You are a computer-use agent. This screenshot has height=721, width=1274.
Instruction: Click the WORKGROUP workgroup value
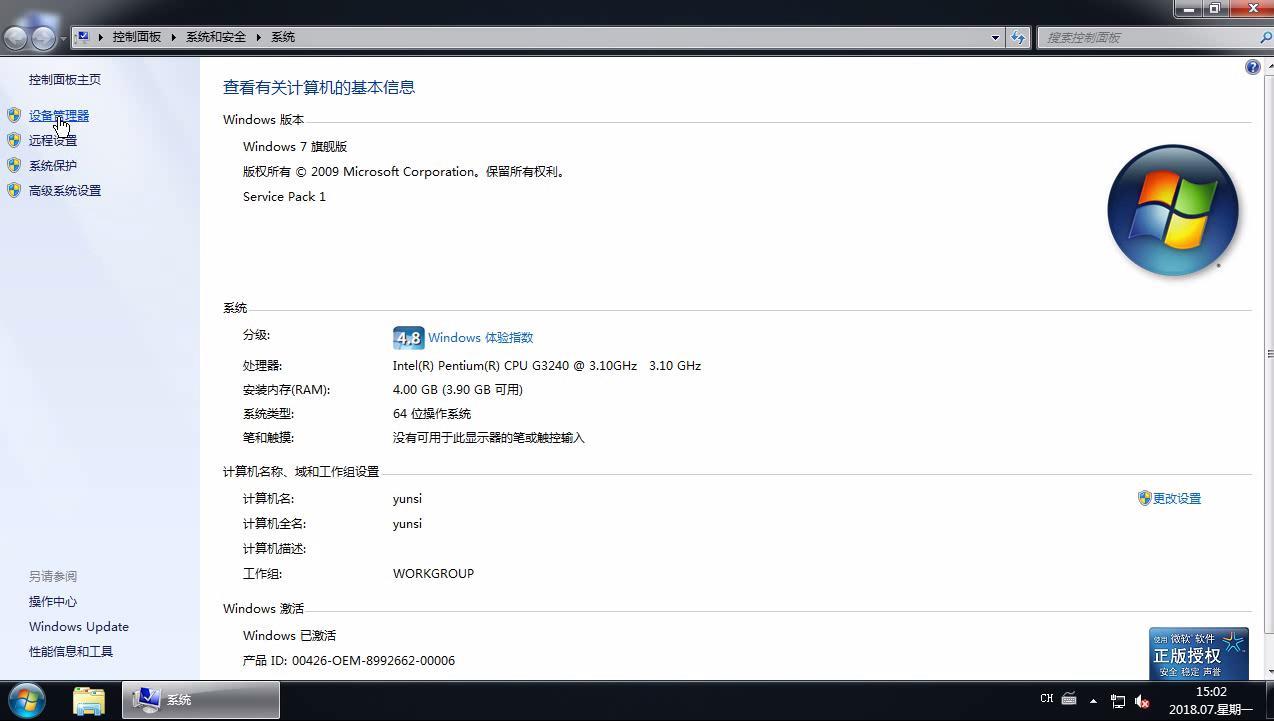point(433,573)
